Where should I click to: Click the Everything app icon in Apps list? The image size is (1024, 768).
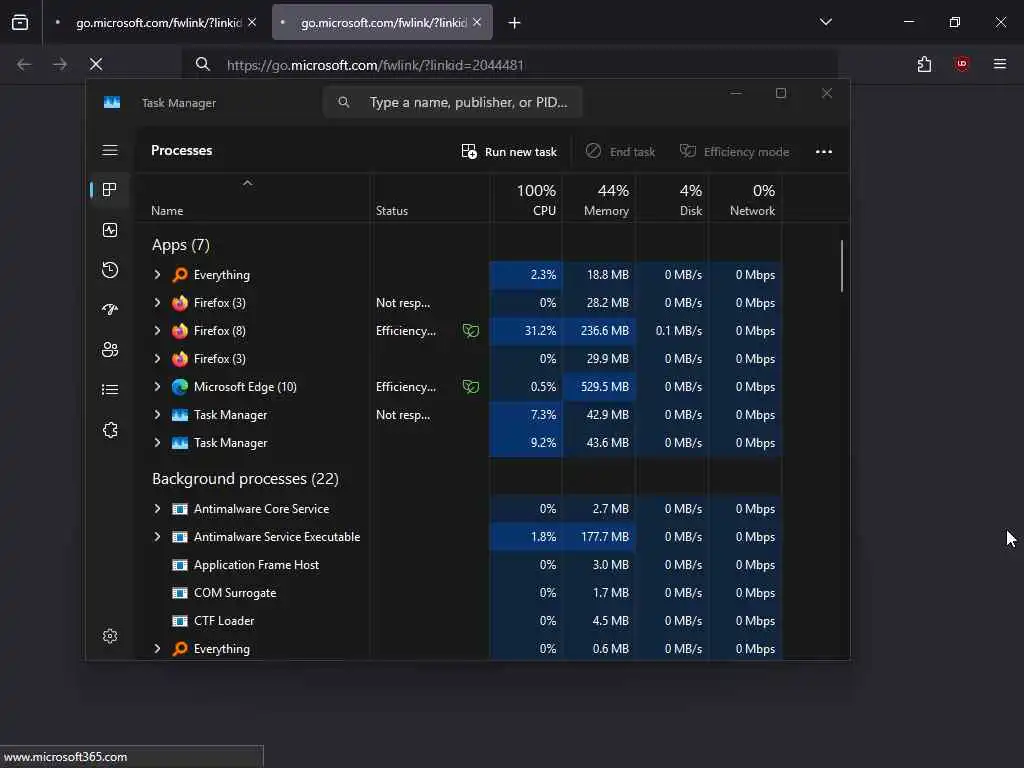point(180,275)
